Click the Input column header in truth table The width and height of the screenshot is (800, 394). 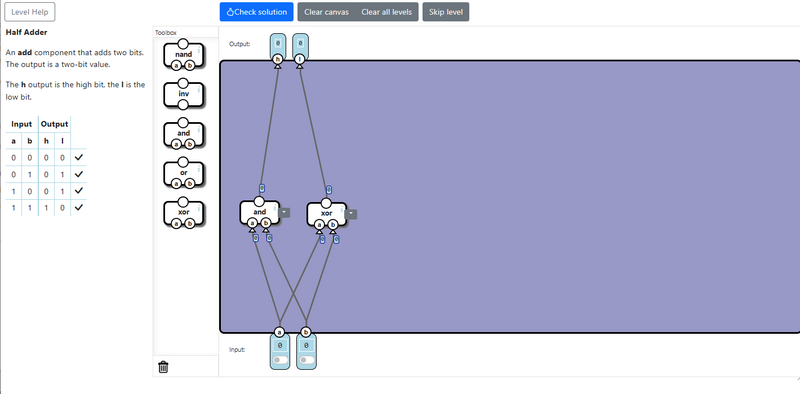pos(22,124)
